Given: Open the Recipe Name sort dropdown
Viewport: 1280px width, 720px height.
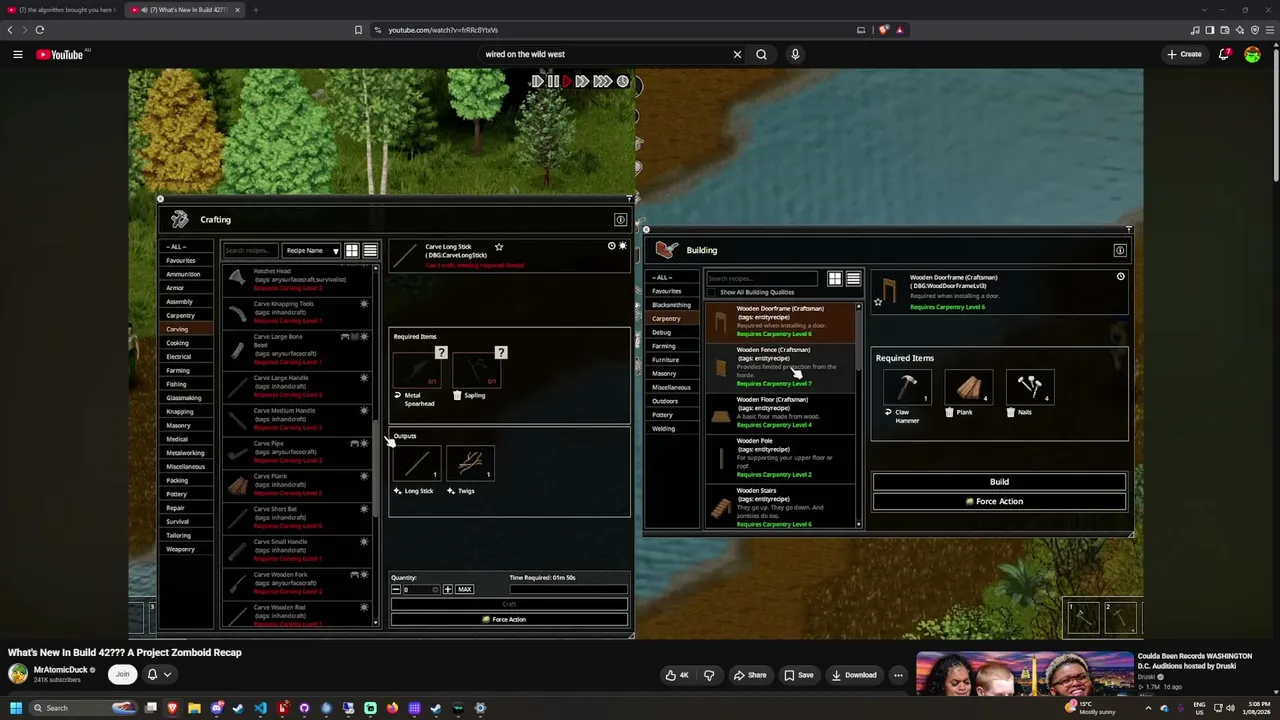Looking at the screenshot, I should [x=311, y=251].
